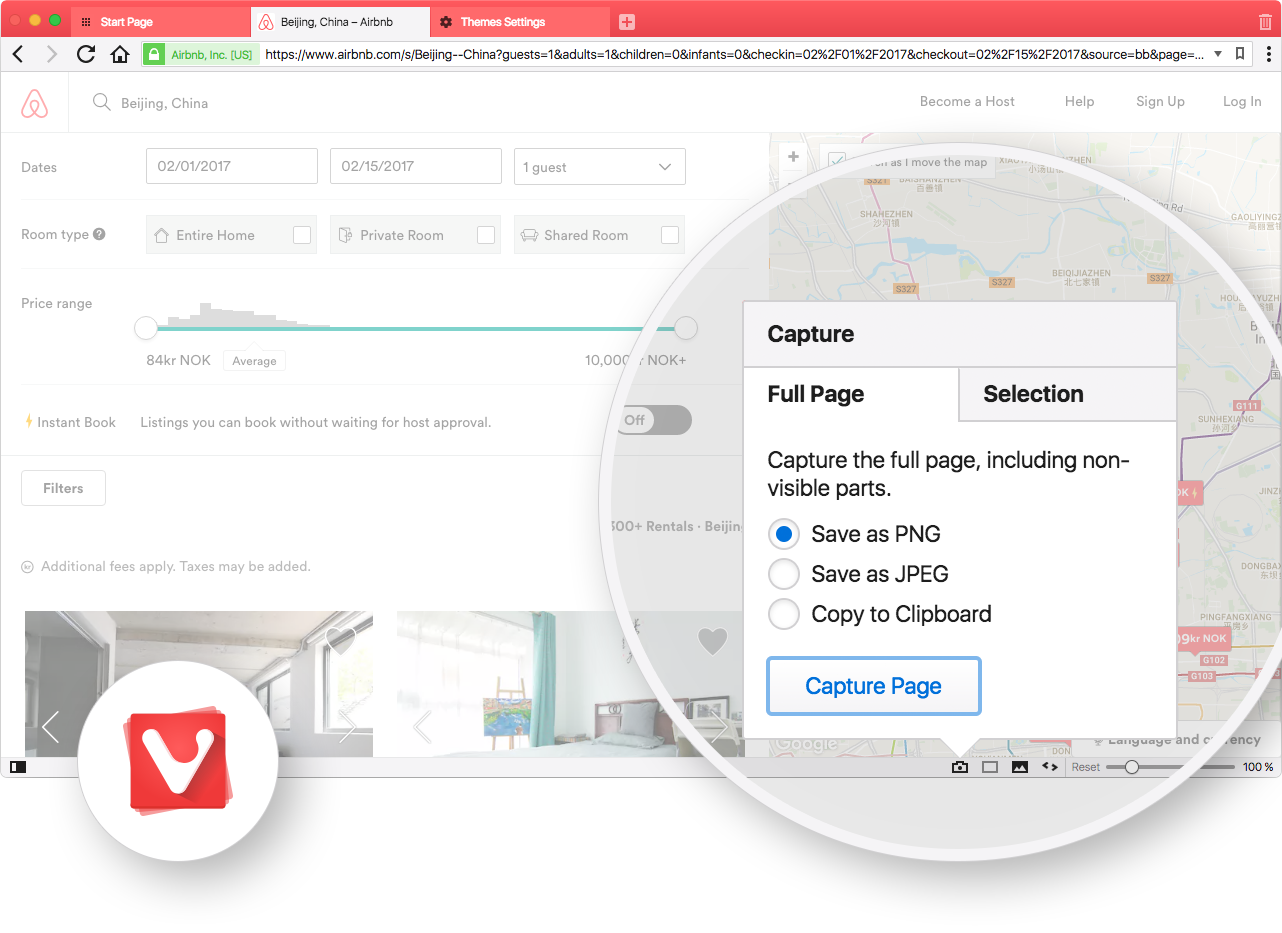Enable the Entire Home checkbox
This screenshot has width=1282, height=933.
click(x=301, y=234)
